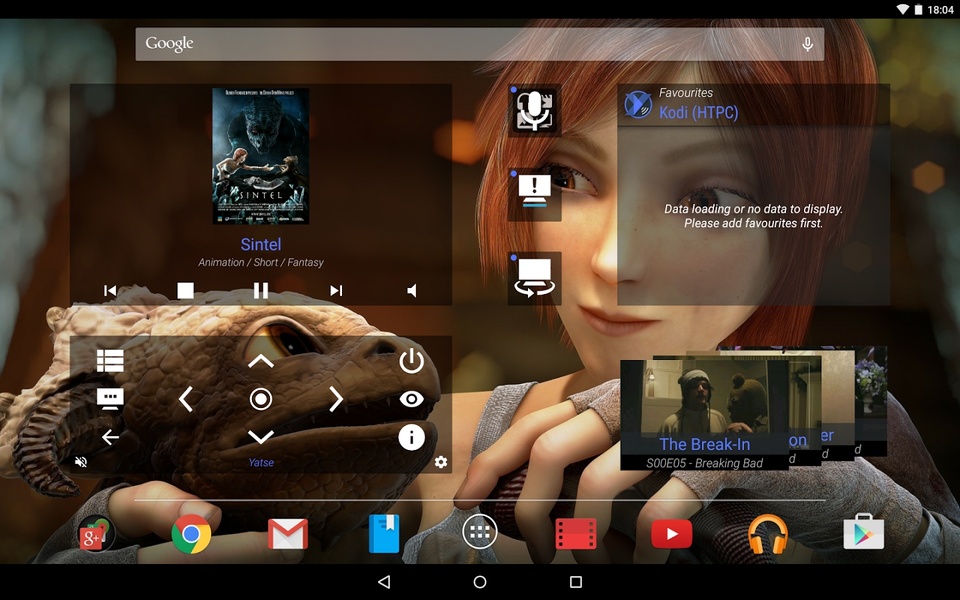Skip to next track in Sintel widget

coord(336,291)
